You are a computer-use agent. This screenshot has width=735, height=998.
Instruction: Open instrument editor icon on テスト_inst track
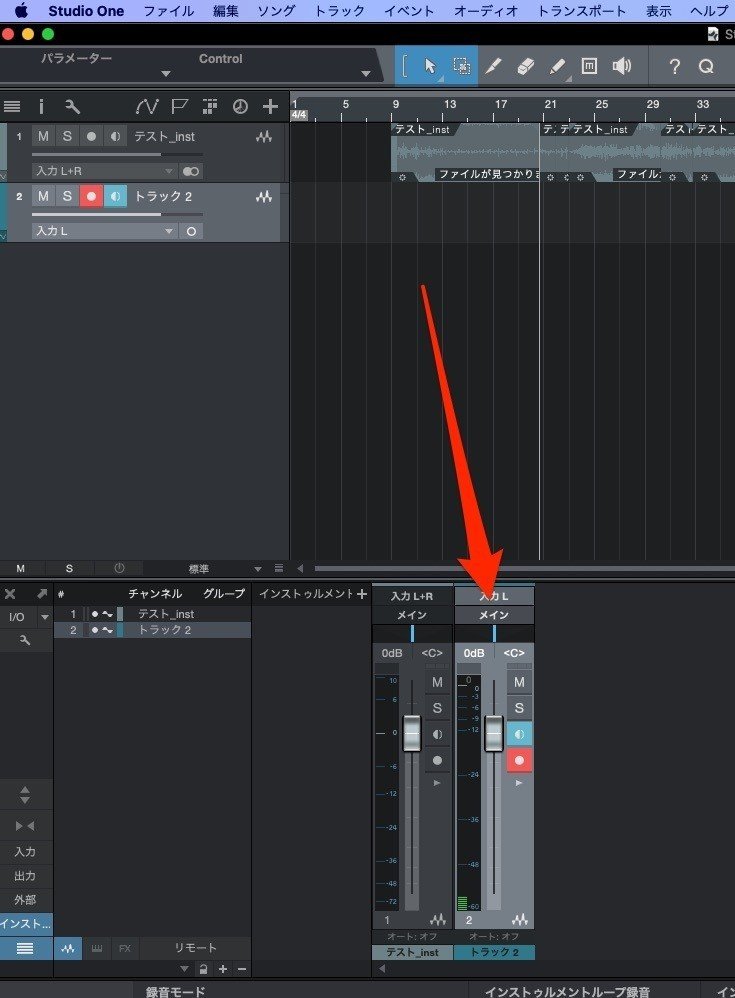point(264,137)
